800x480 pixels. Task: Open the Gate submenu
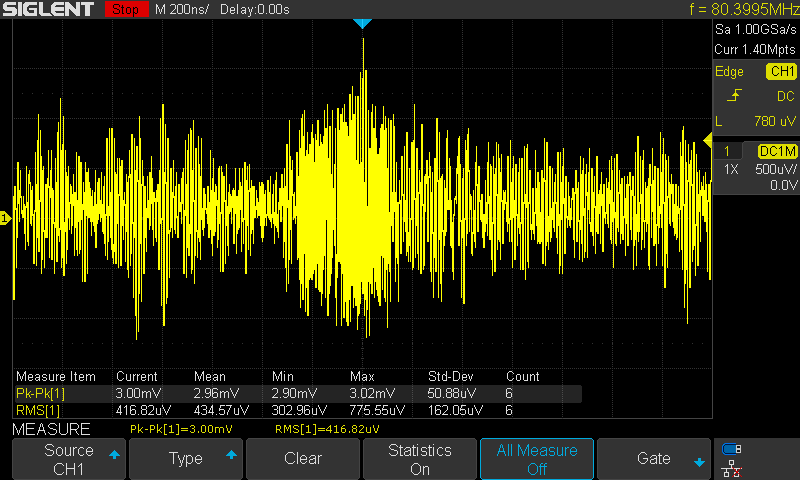pos(654,459)
